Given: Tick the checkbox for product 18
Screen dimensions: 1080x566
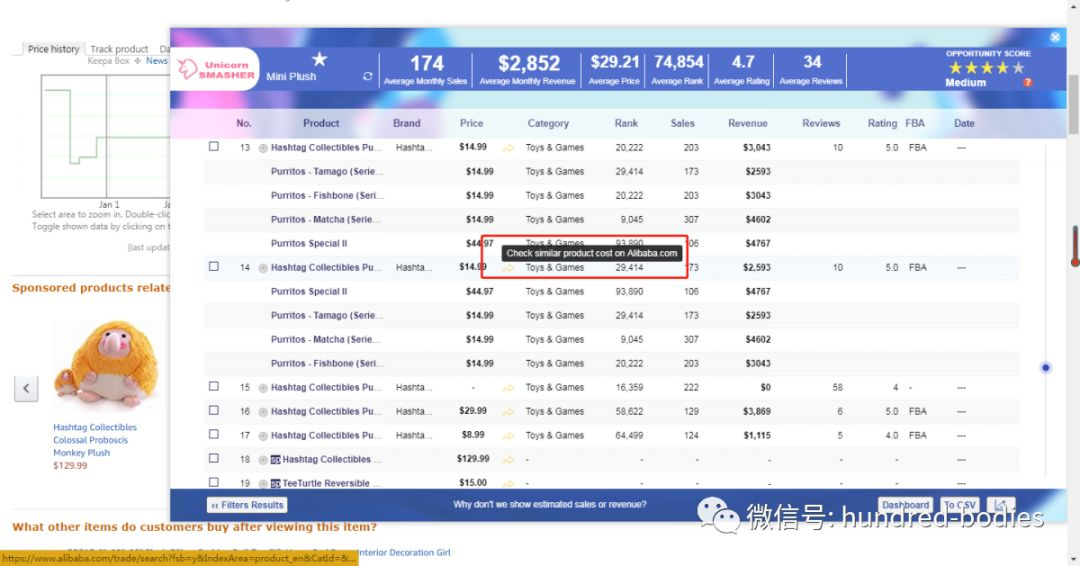Looking at the screenshot, I should (x=214, y=459).
